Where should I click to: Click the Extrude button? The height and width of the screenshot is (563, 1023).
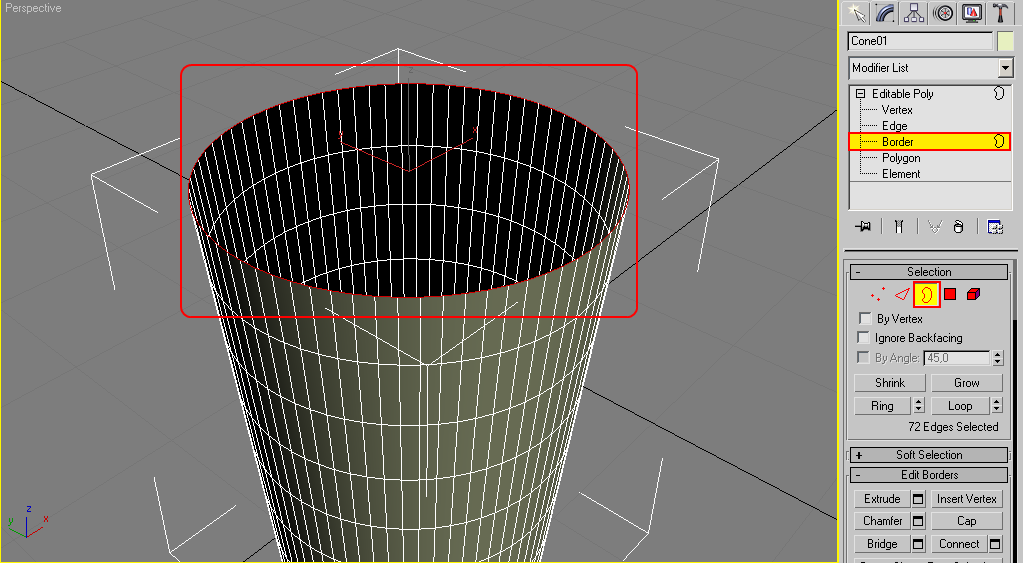click(882, 499)
